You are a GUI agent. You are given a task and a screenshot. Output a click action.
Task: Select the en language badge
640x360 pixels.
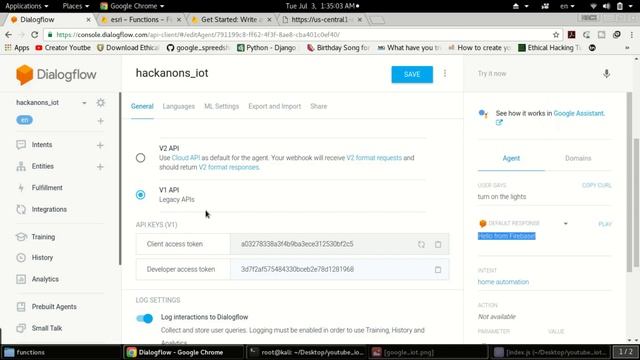point(24,120)
